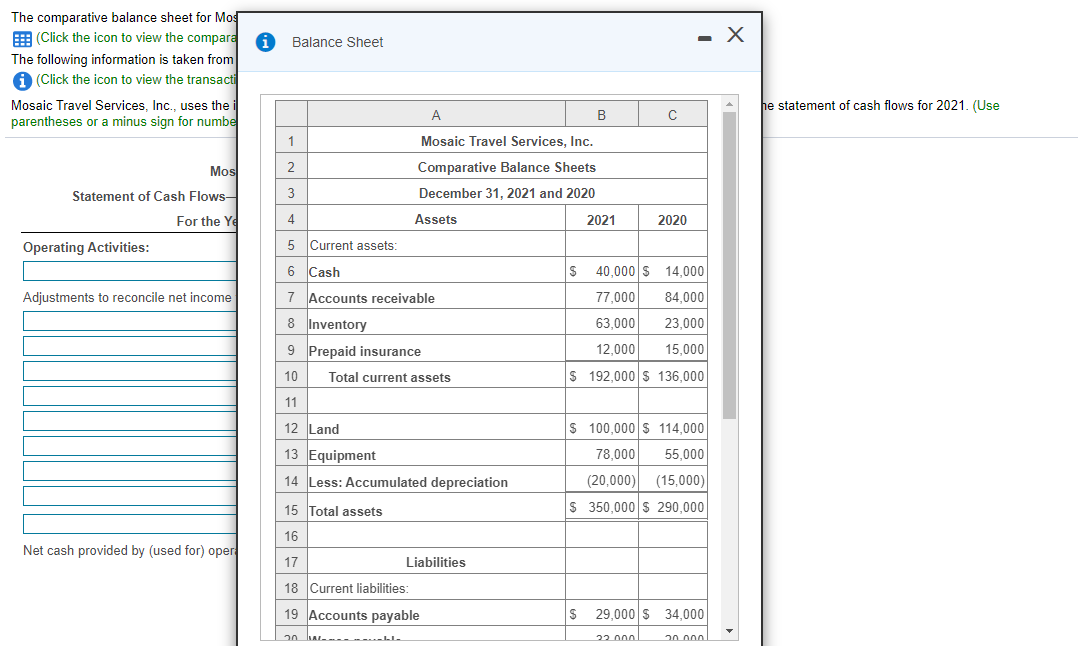
Task: Click the 2020 total current assets 136,000
Action: 681,376
